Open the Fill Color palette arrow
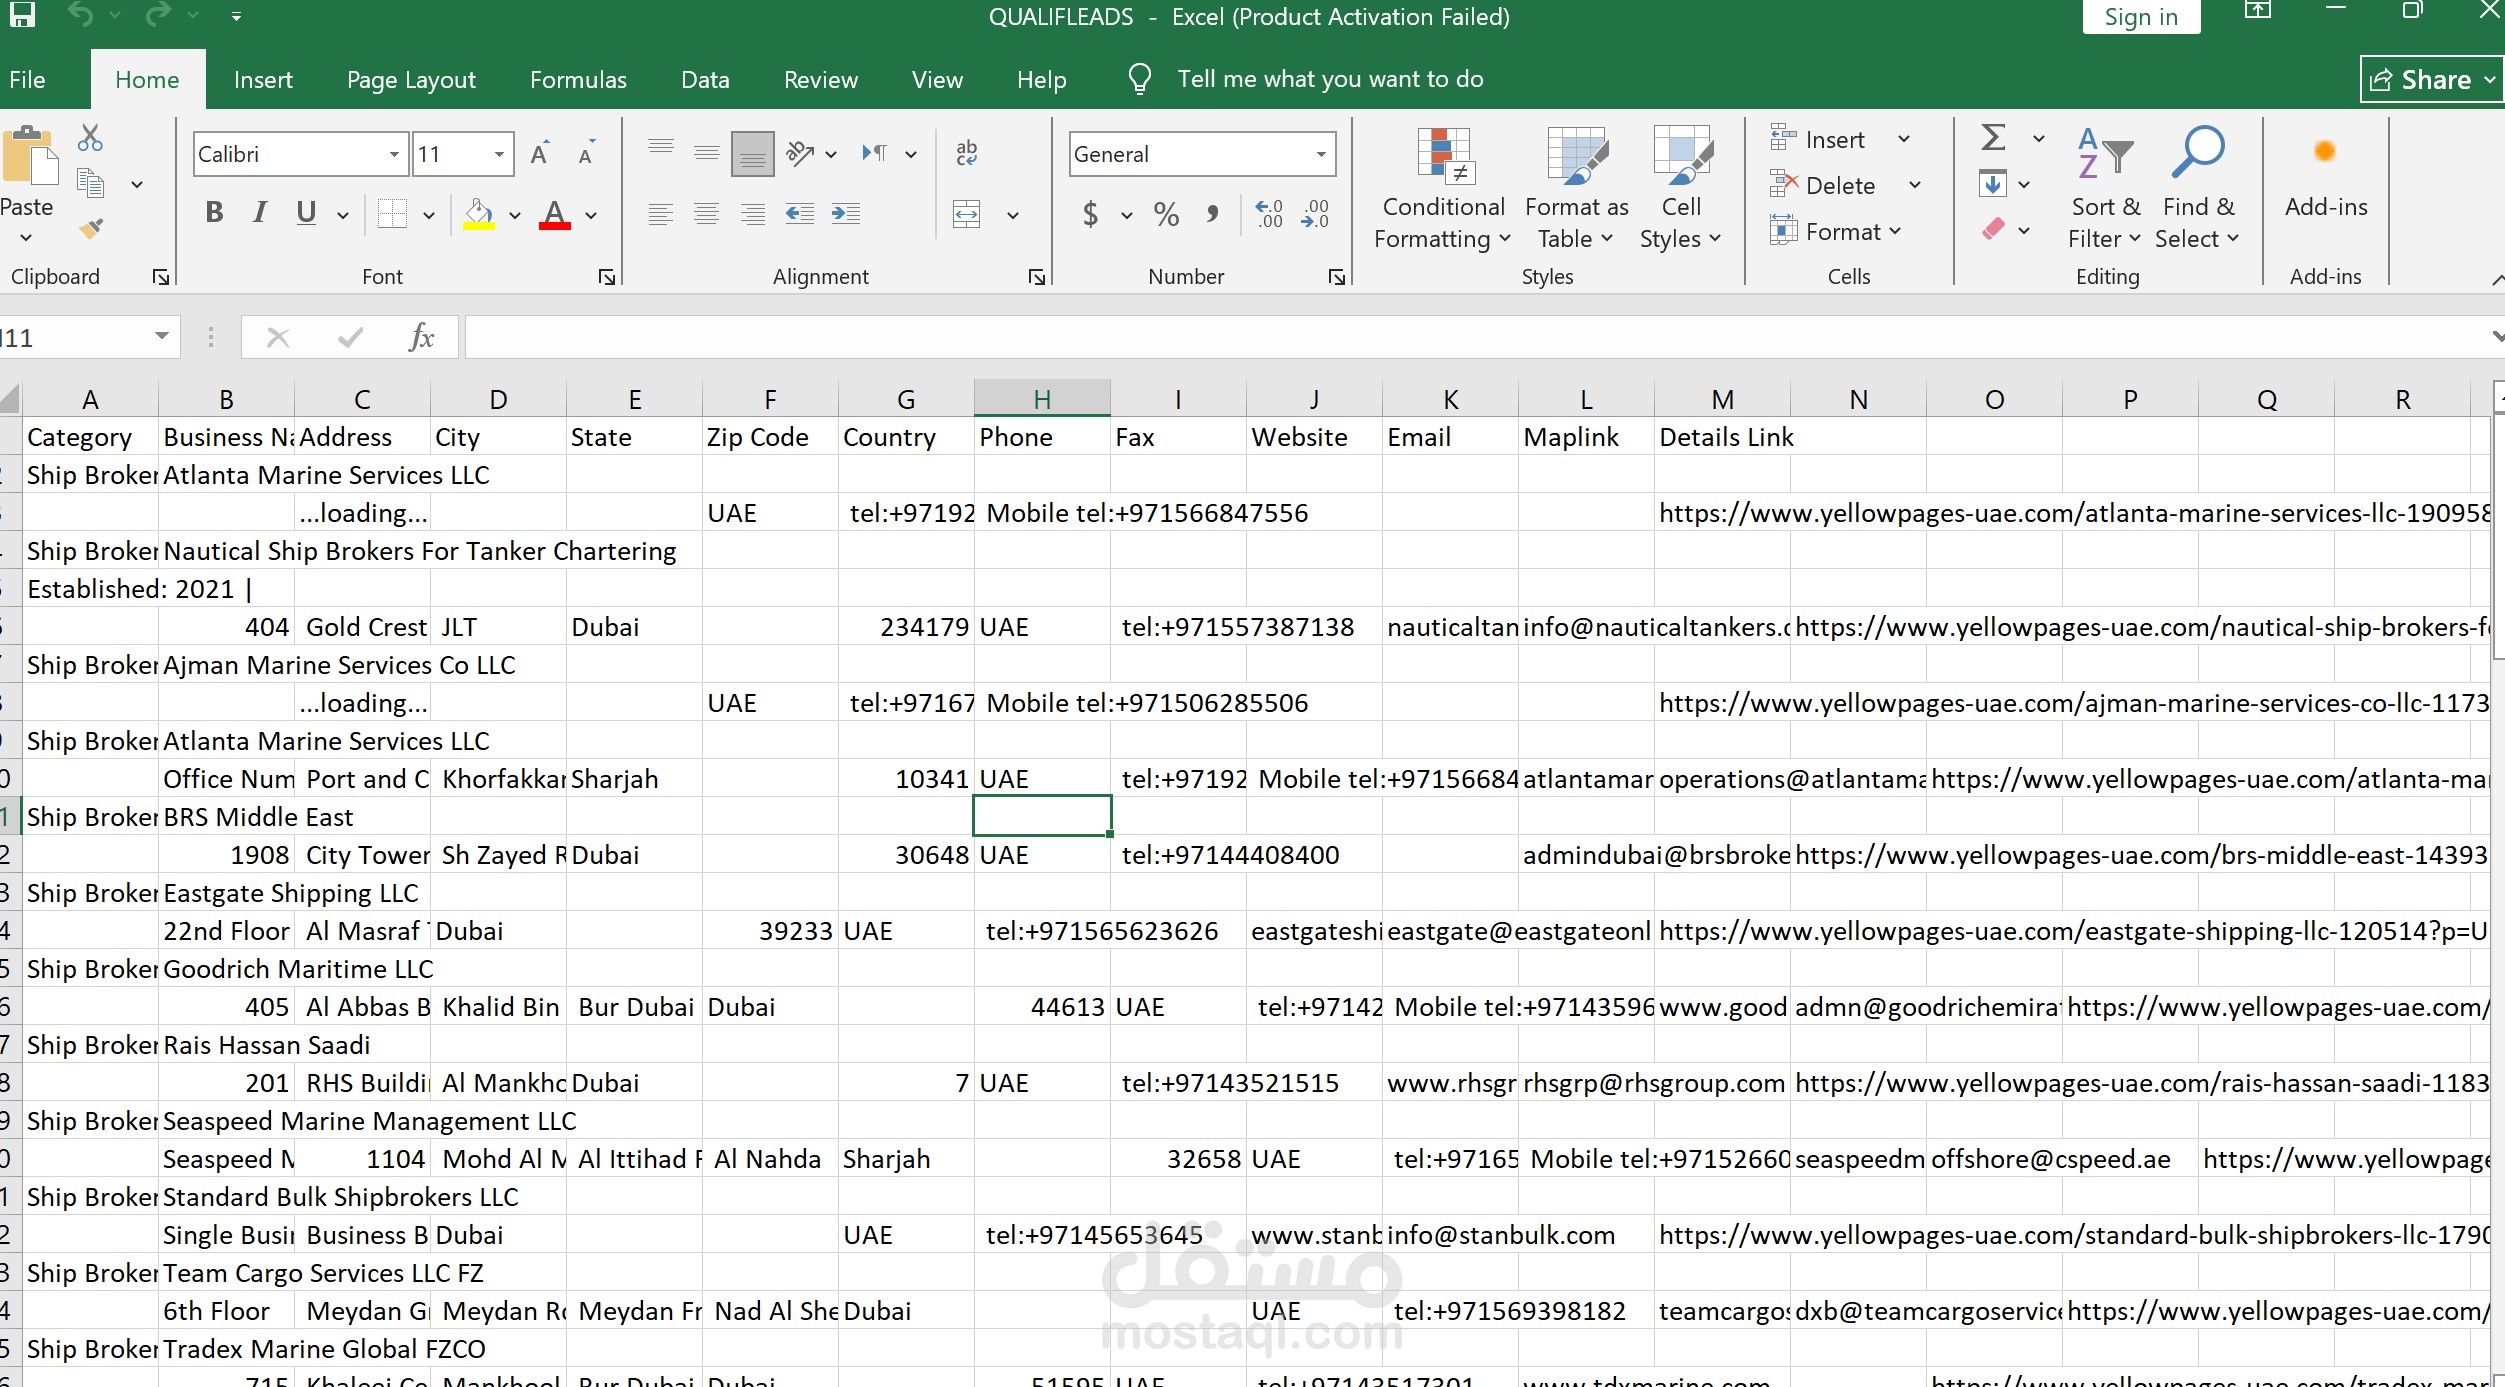 coord(515,214)
